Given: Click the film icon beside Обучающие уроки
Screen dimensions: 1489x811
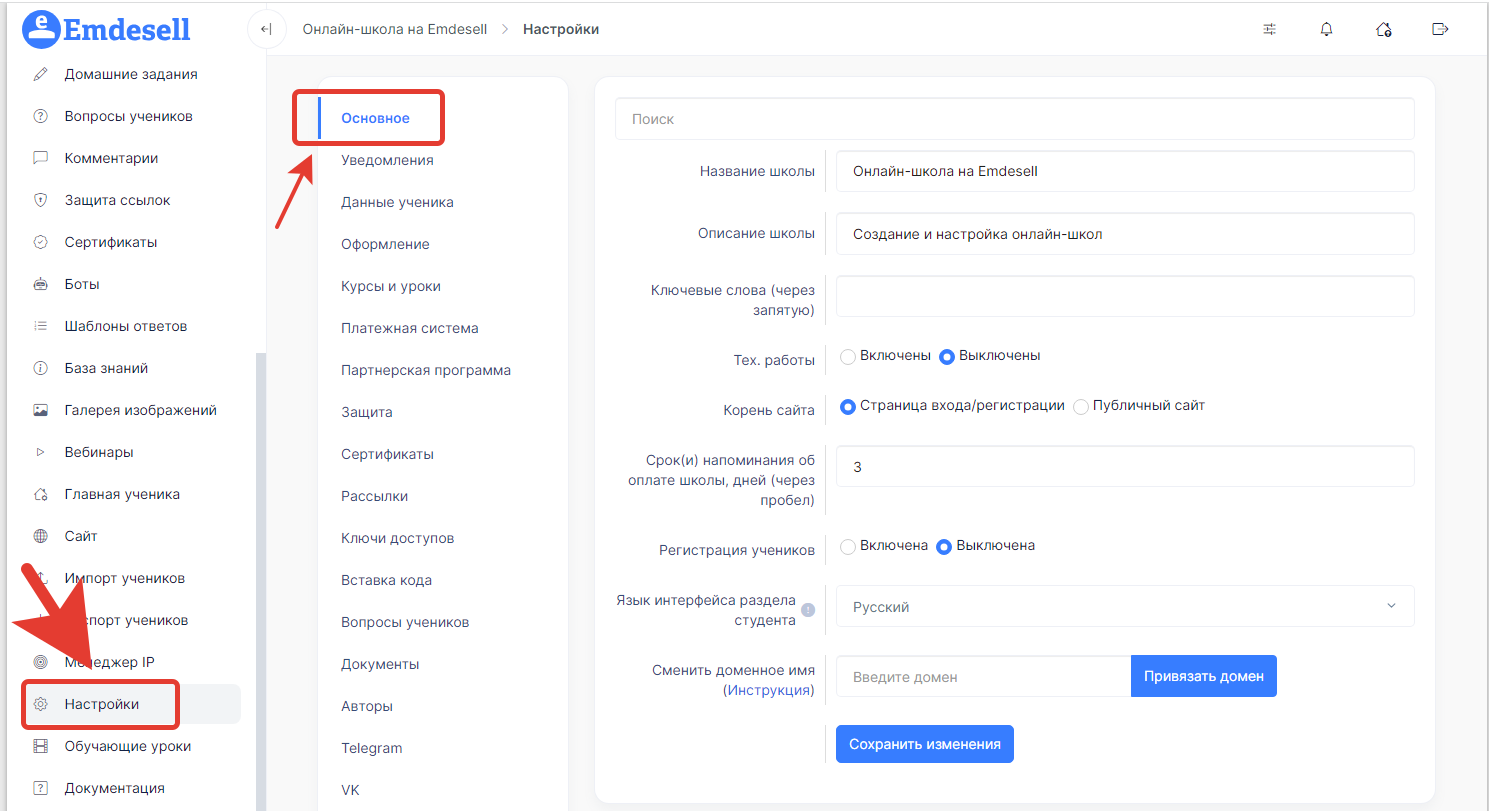Looking at the screenshot, I should [x=41, y=746].
